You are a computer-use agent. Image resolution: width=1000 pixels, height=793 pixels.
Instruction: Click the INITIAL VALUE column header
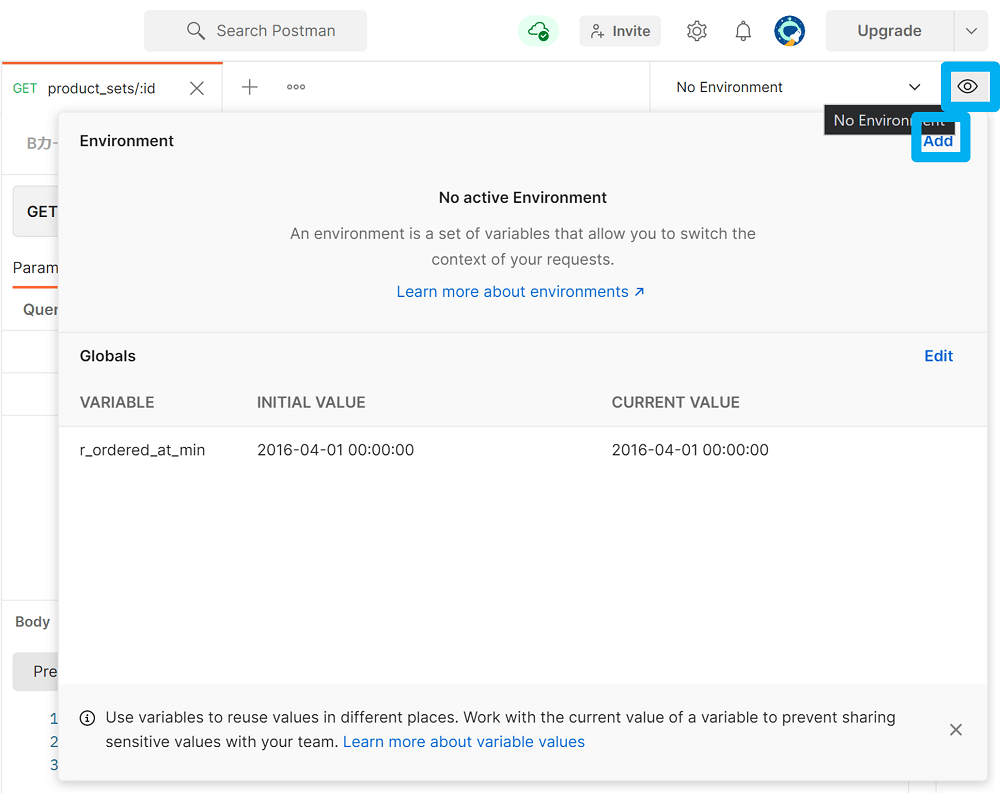(x=311, y=403)
